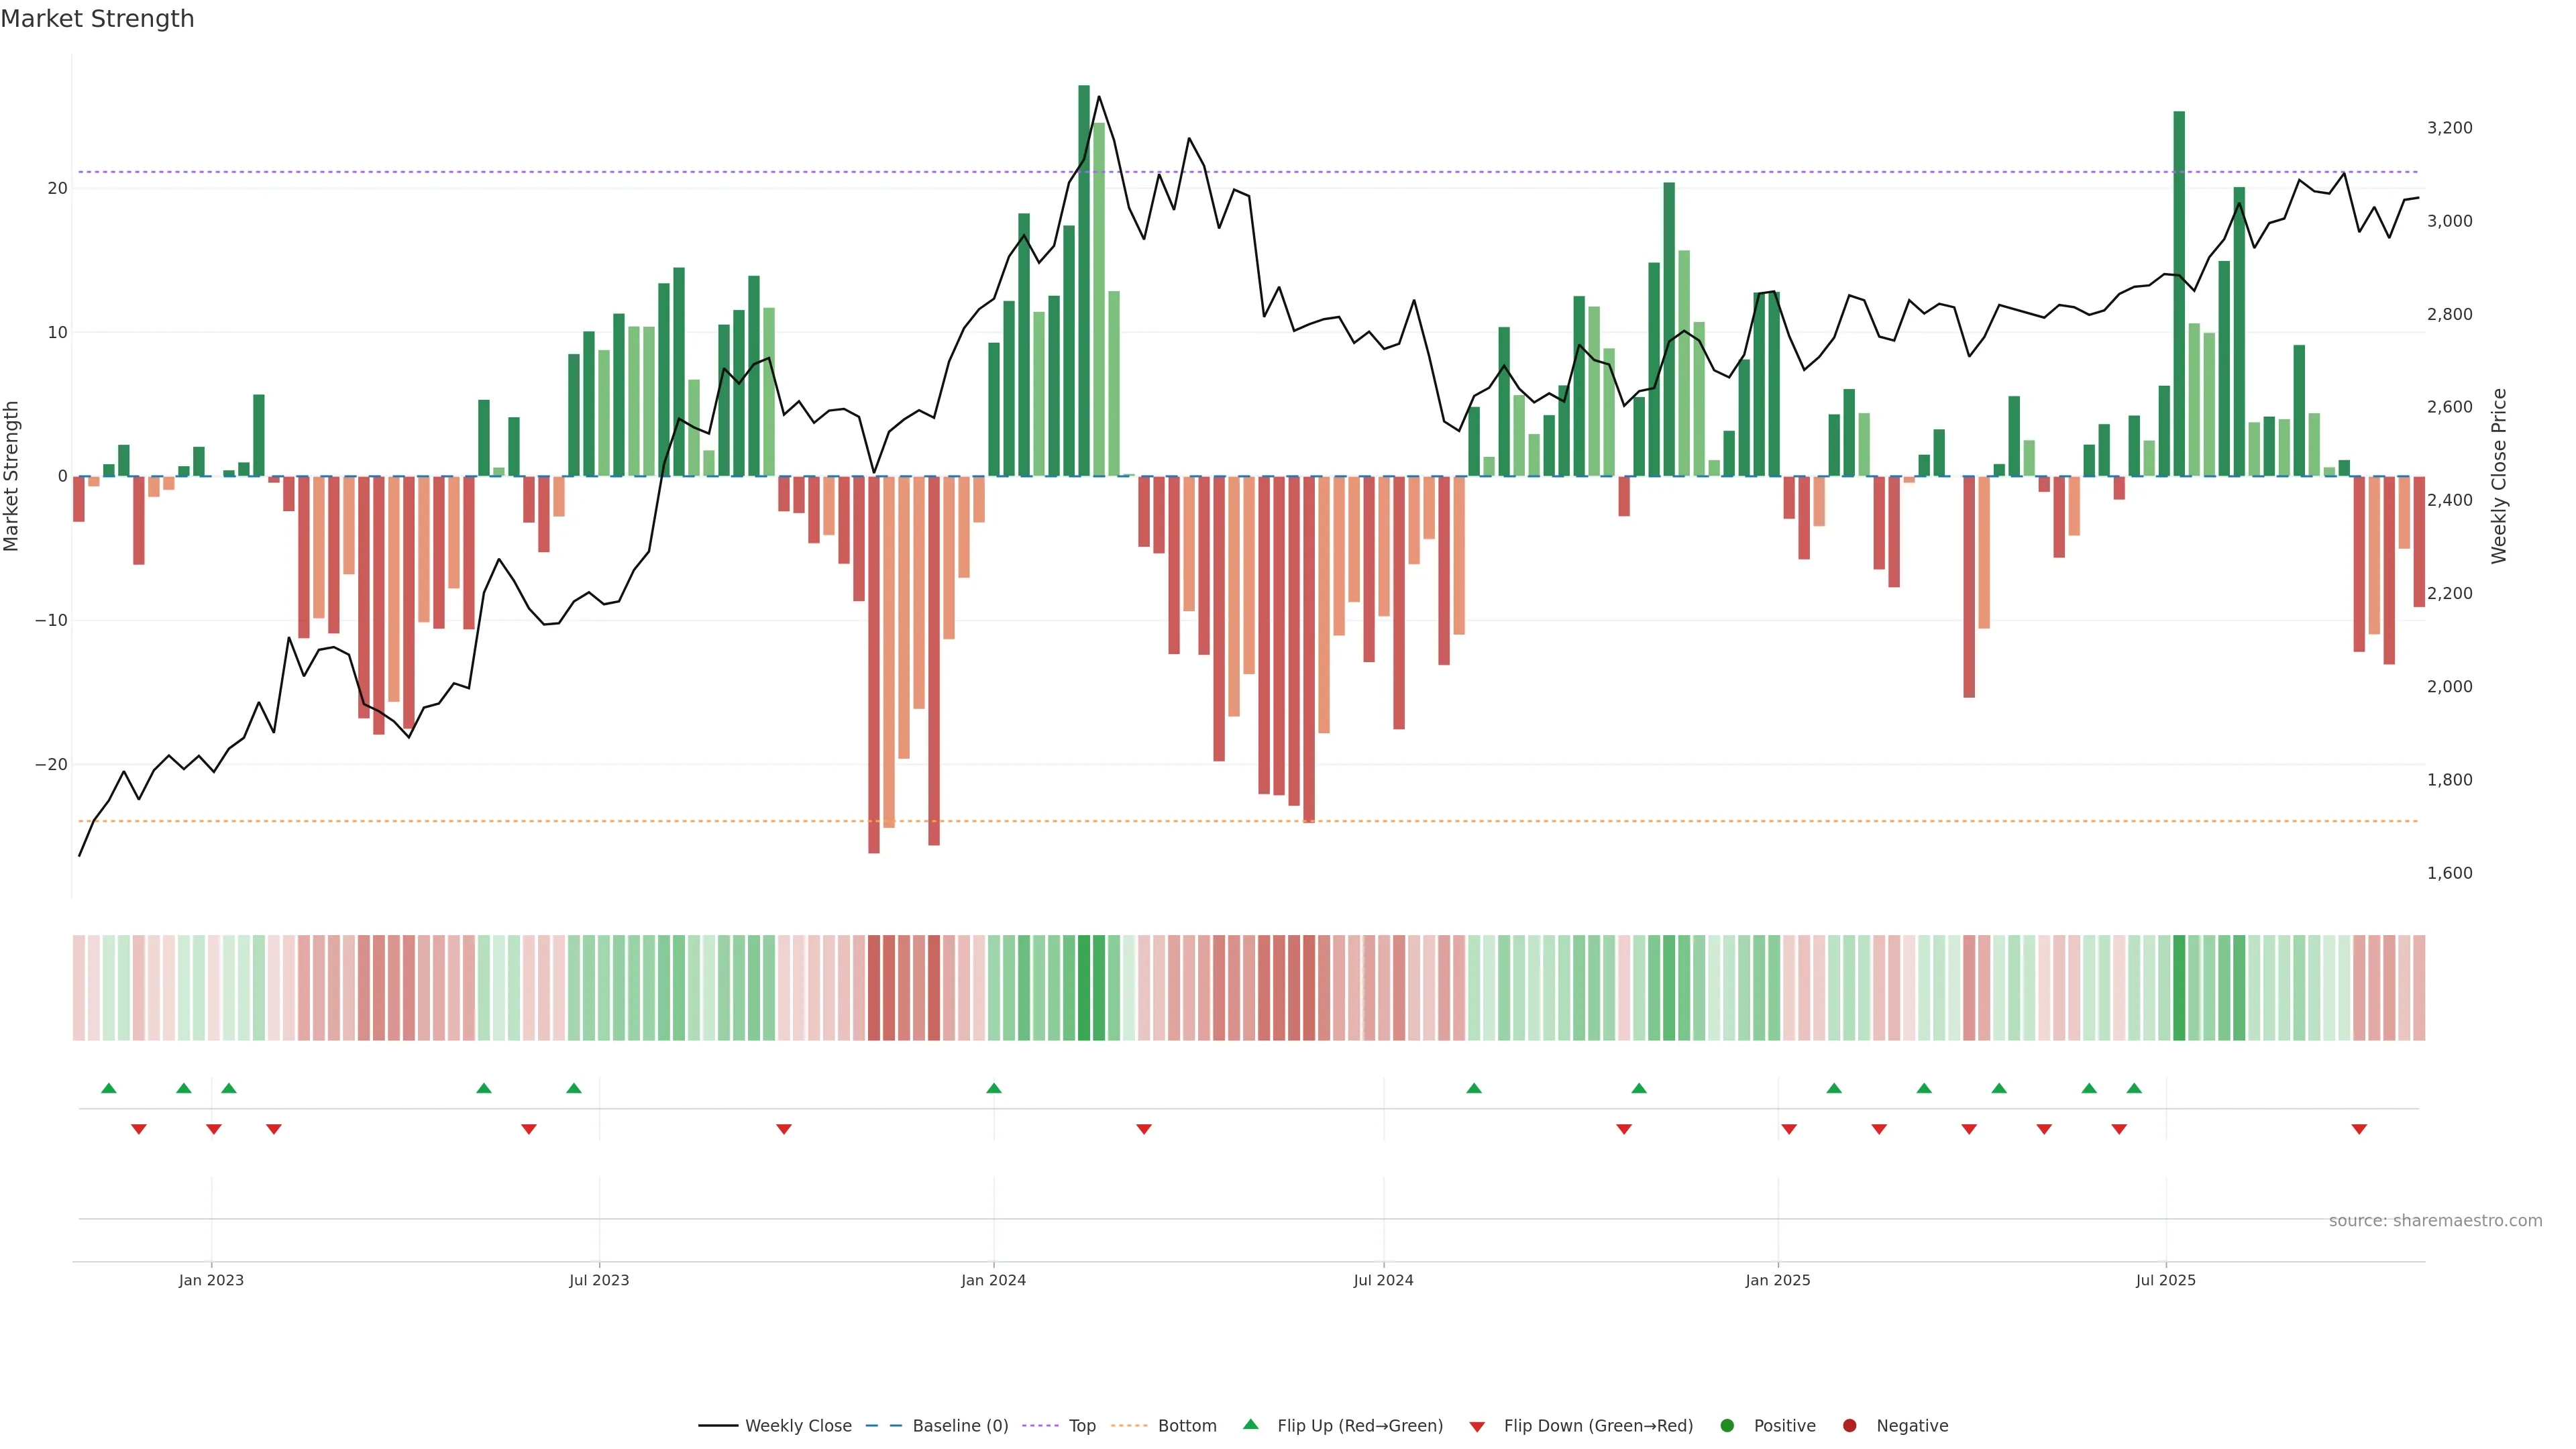Click the dark red Negative circle icon

[1849, 1426]
